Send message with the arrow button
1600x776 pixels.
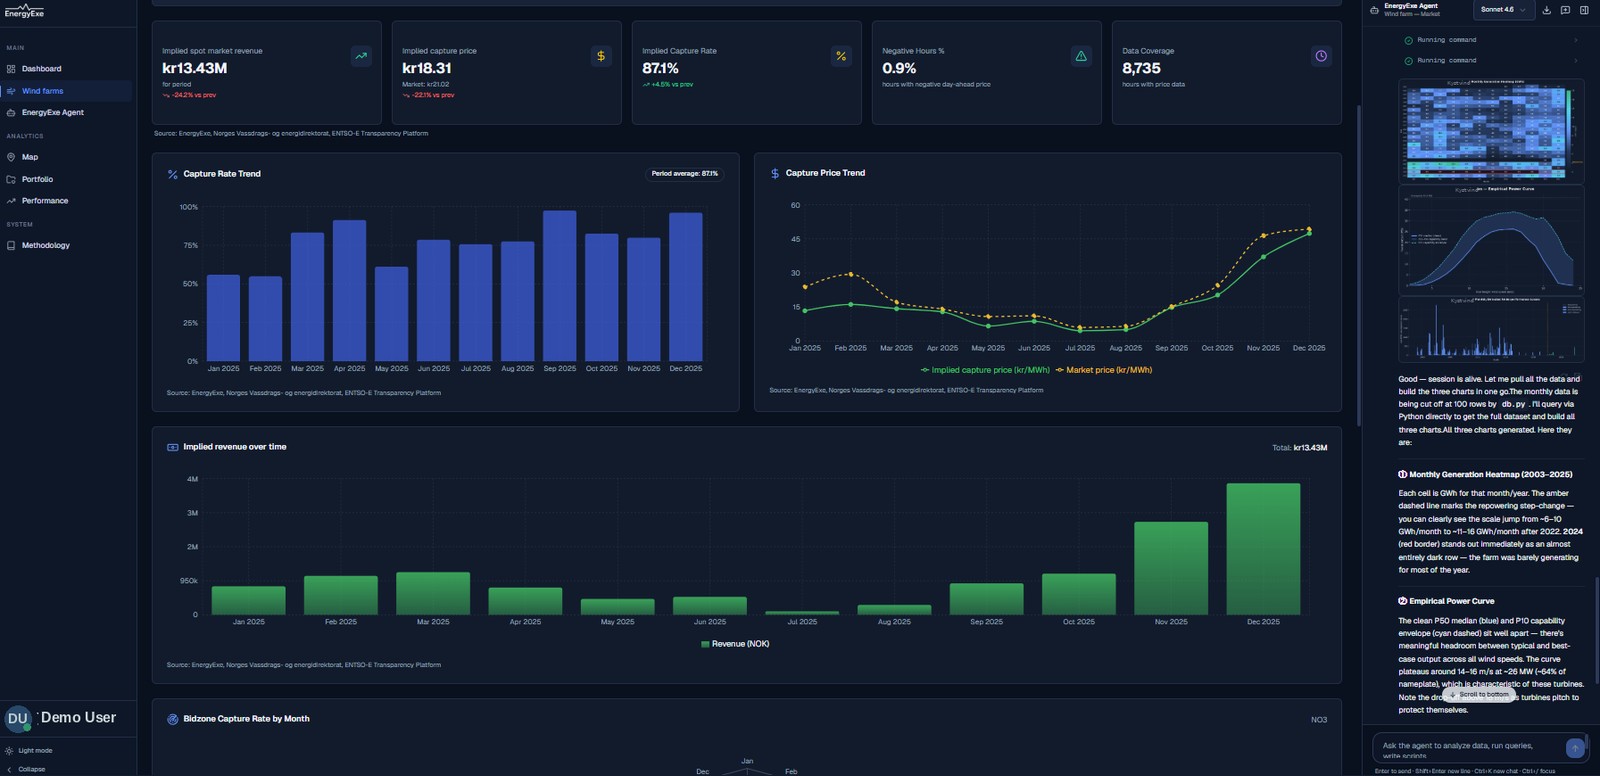coord(1575,748)
